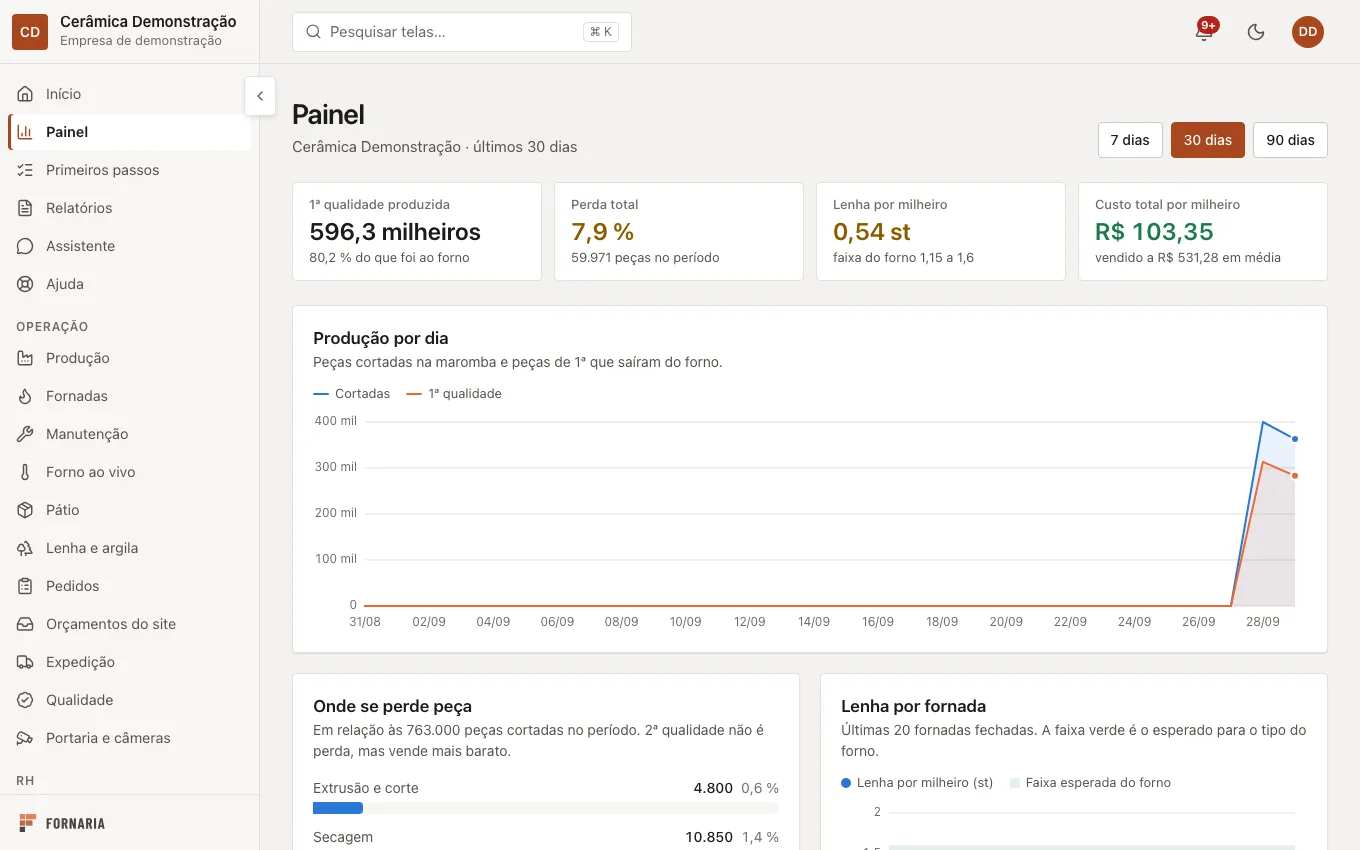The height and width of the screenshot is (850, 1360).
Task: Click the Custo total por milheiro card
Action: click(1203, 231)
